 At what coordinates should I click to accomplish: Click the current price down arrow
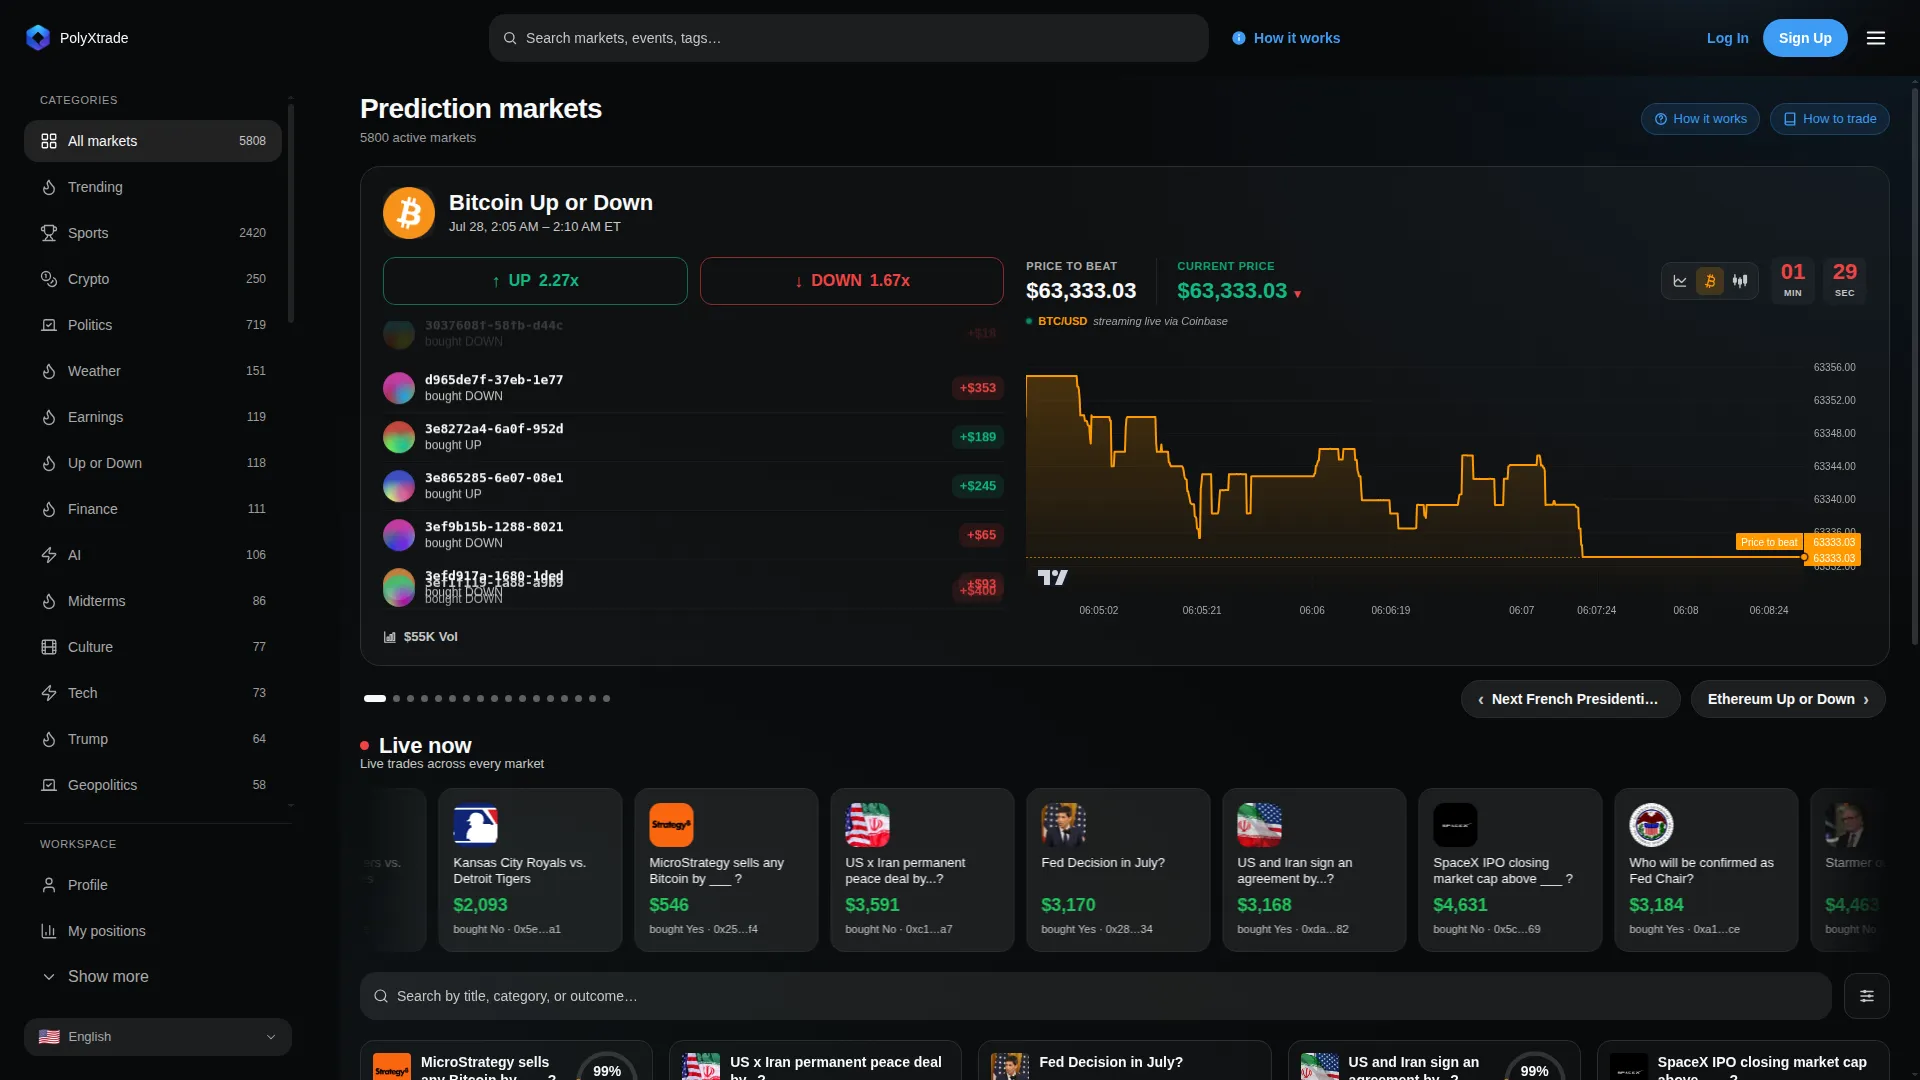click(x=1298, y=294)
